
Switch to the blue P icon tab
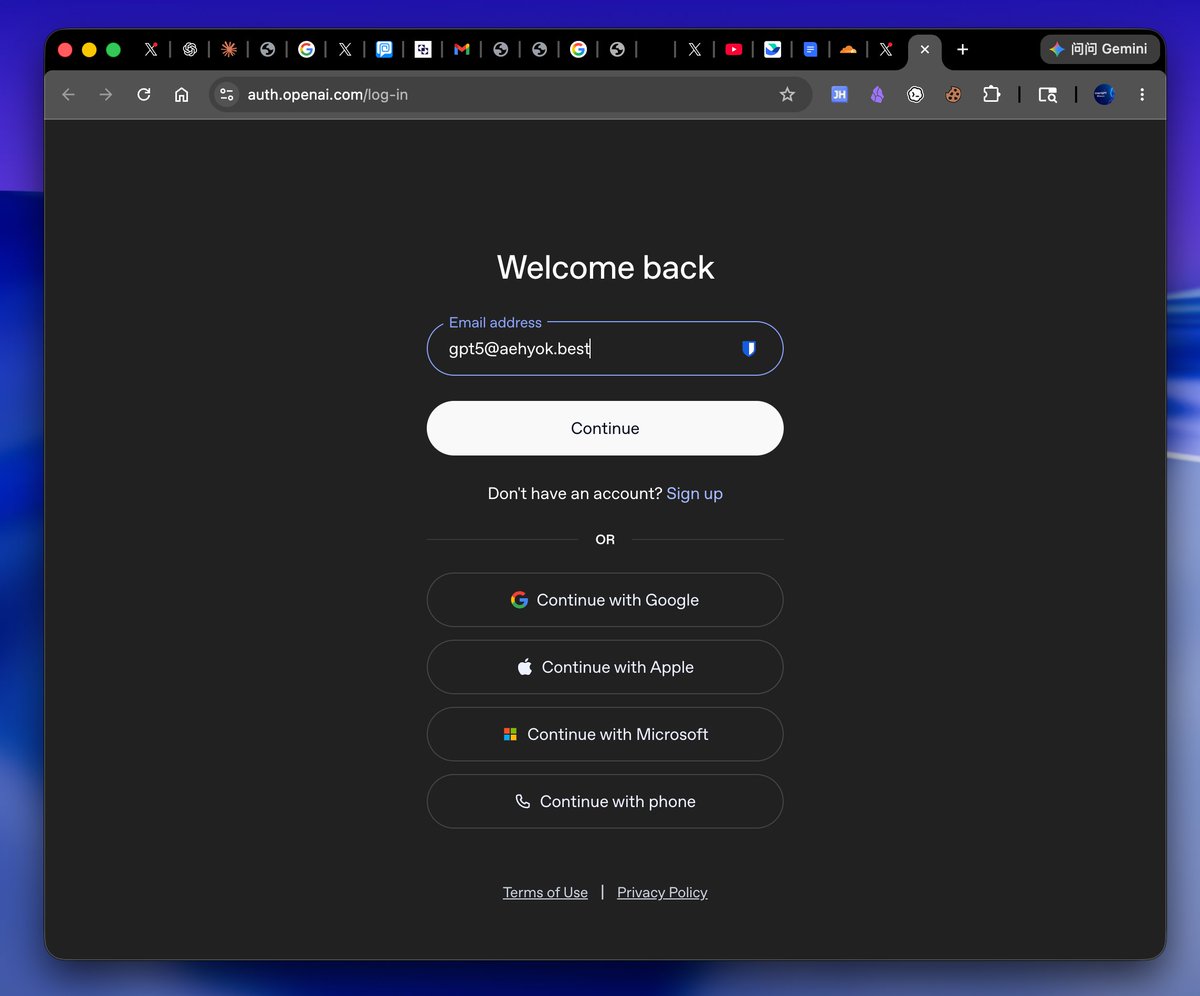click(384, 49)
